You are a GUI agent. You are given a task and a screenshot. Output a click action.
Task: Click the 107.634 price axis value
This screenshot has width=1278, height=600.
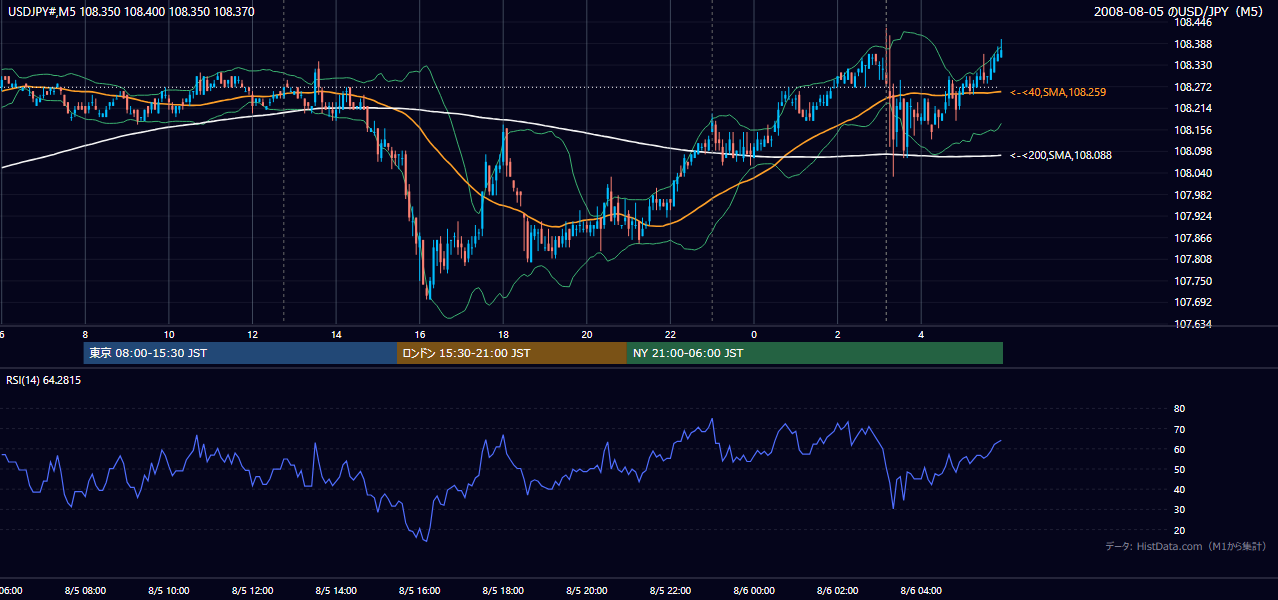coord(1191,324)
